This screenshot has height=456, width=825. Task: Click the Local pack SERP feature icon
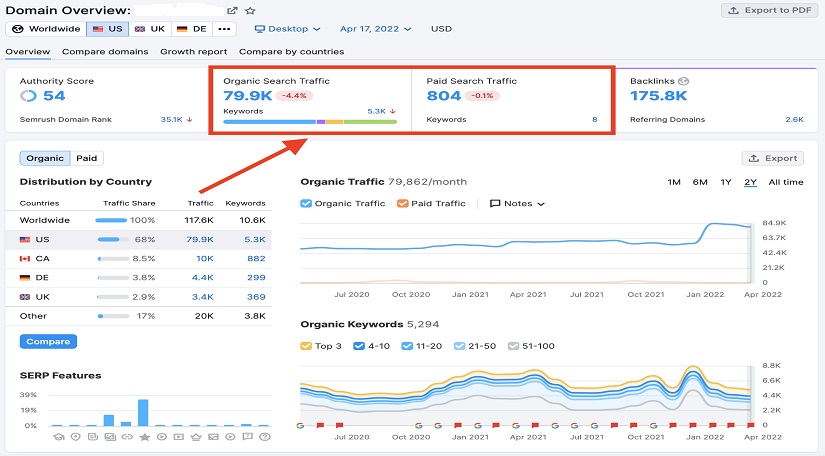[x=76, y=437]
